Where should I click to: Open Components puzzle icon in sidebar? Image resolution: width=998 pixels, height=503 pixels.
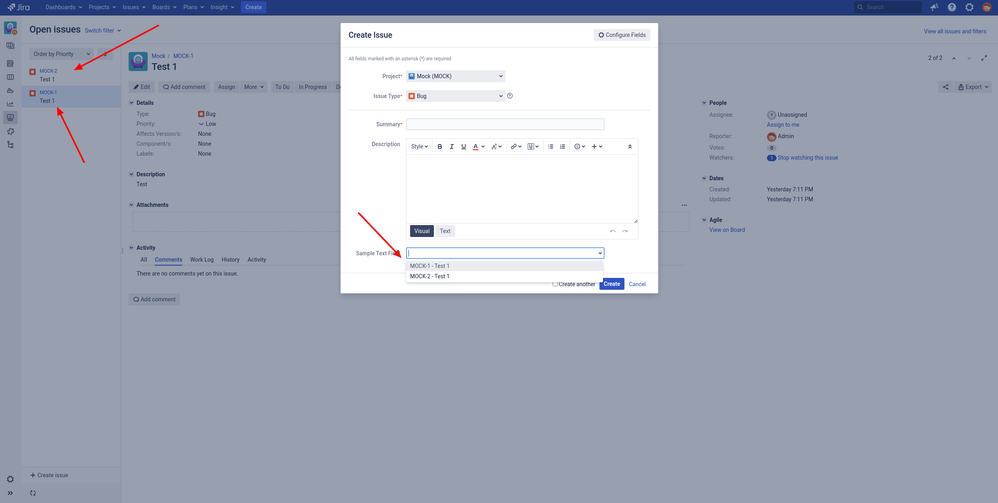tap(10, 131)
